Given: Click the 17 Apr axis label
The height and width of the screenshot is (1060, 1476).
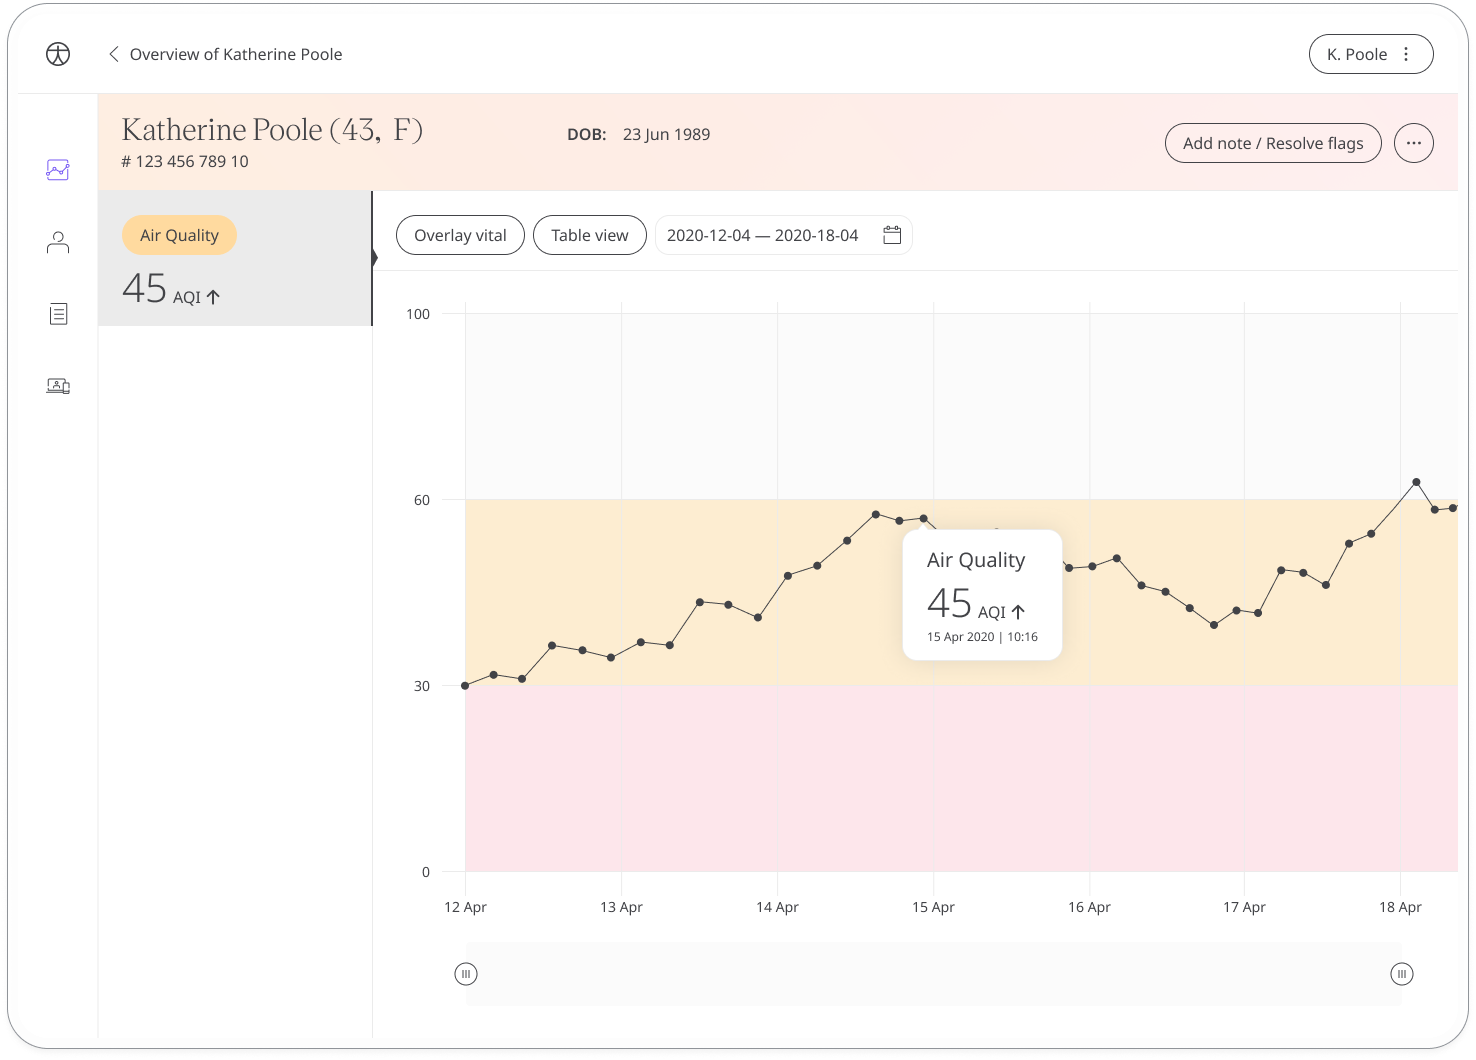Looking at the screenshot, I should (x=1244, y=907).
